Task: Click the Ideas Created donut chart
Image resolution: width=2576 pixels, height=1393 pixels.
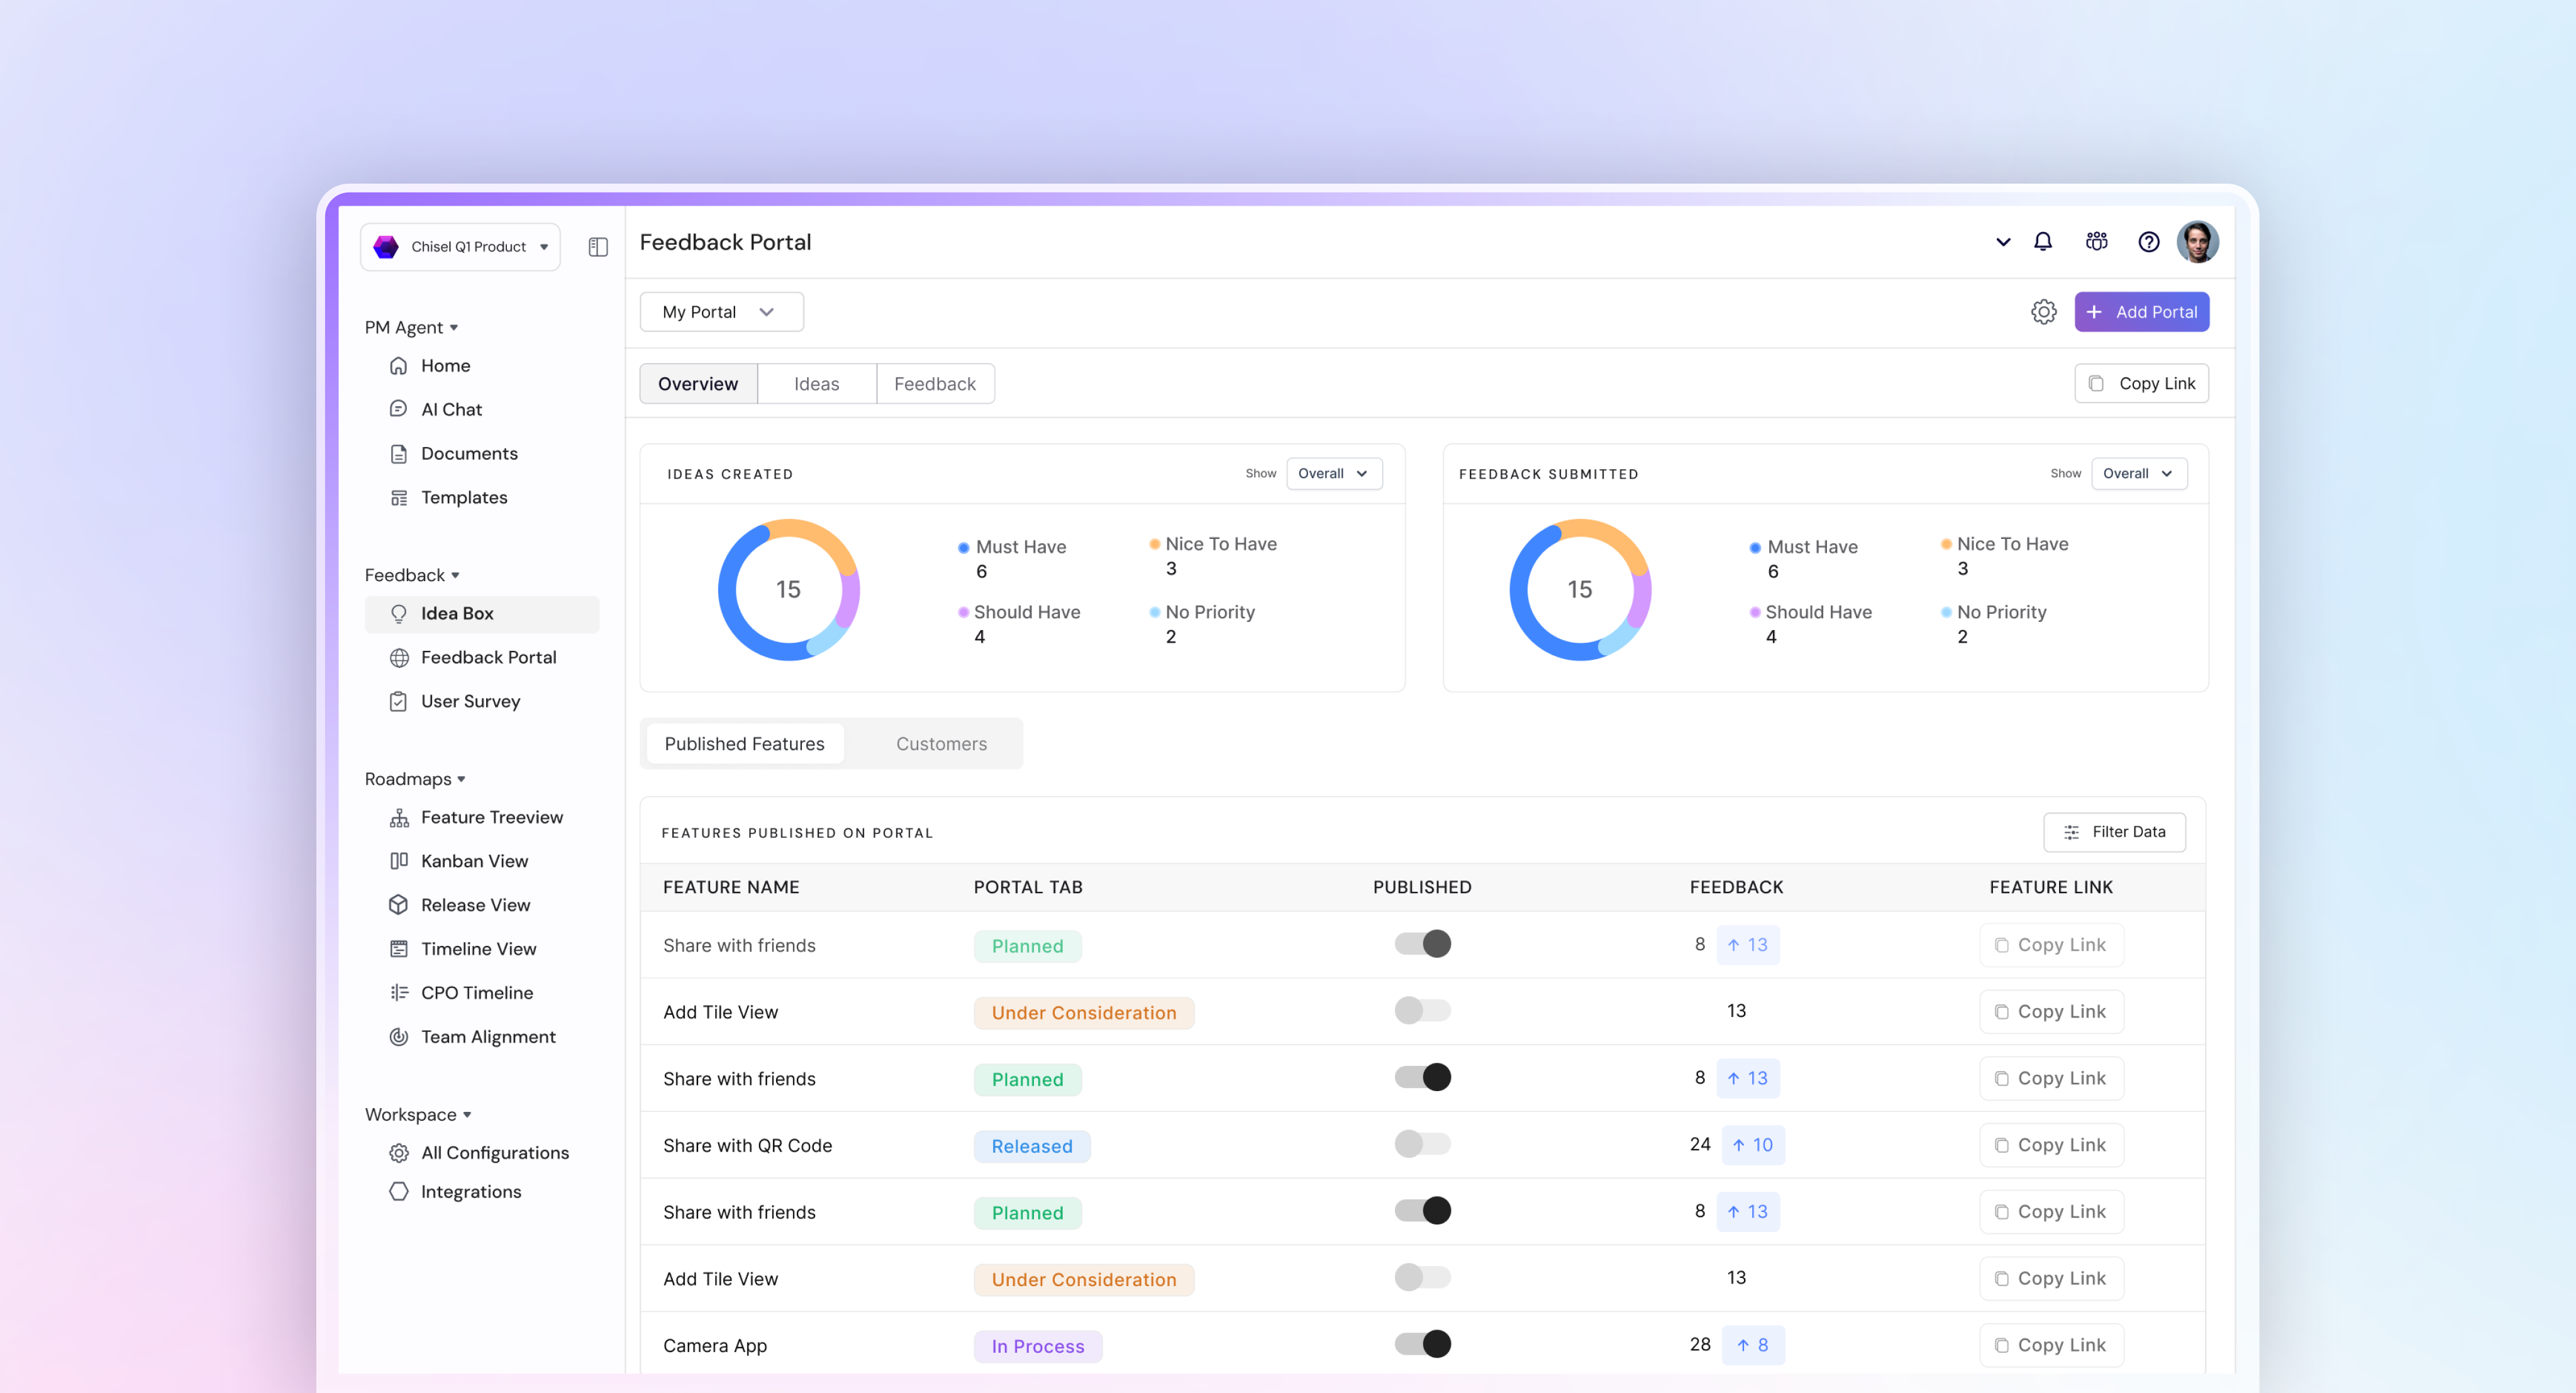Action: [788, 589]
